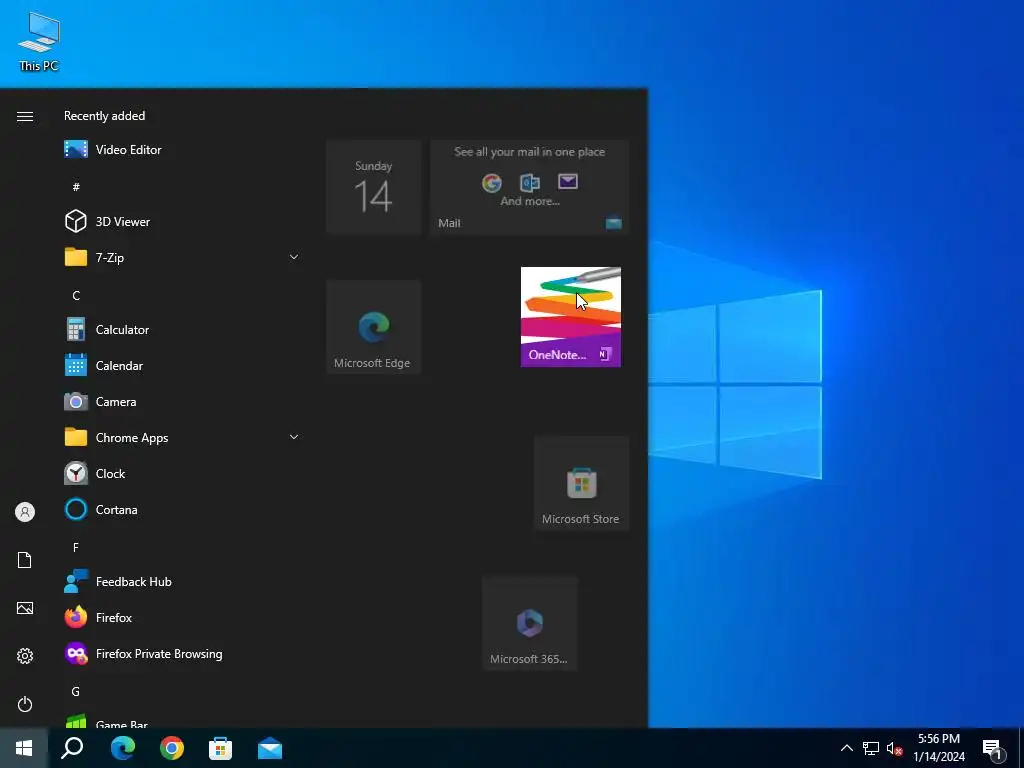
Task: Expand the 7-Zip folder chevron
Action: coord(294,257)
